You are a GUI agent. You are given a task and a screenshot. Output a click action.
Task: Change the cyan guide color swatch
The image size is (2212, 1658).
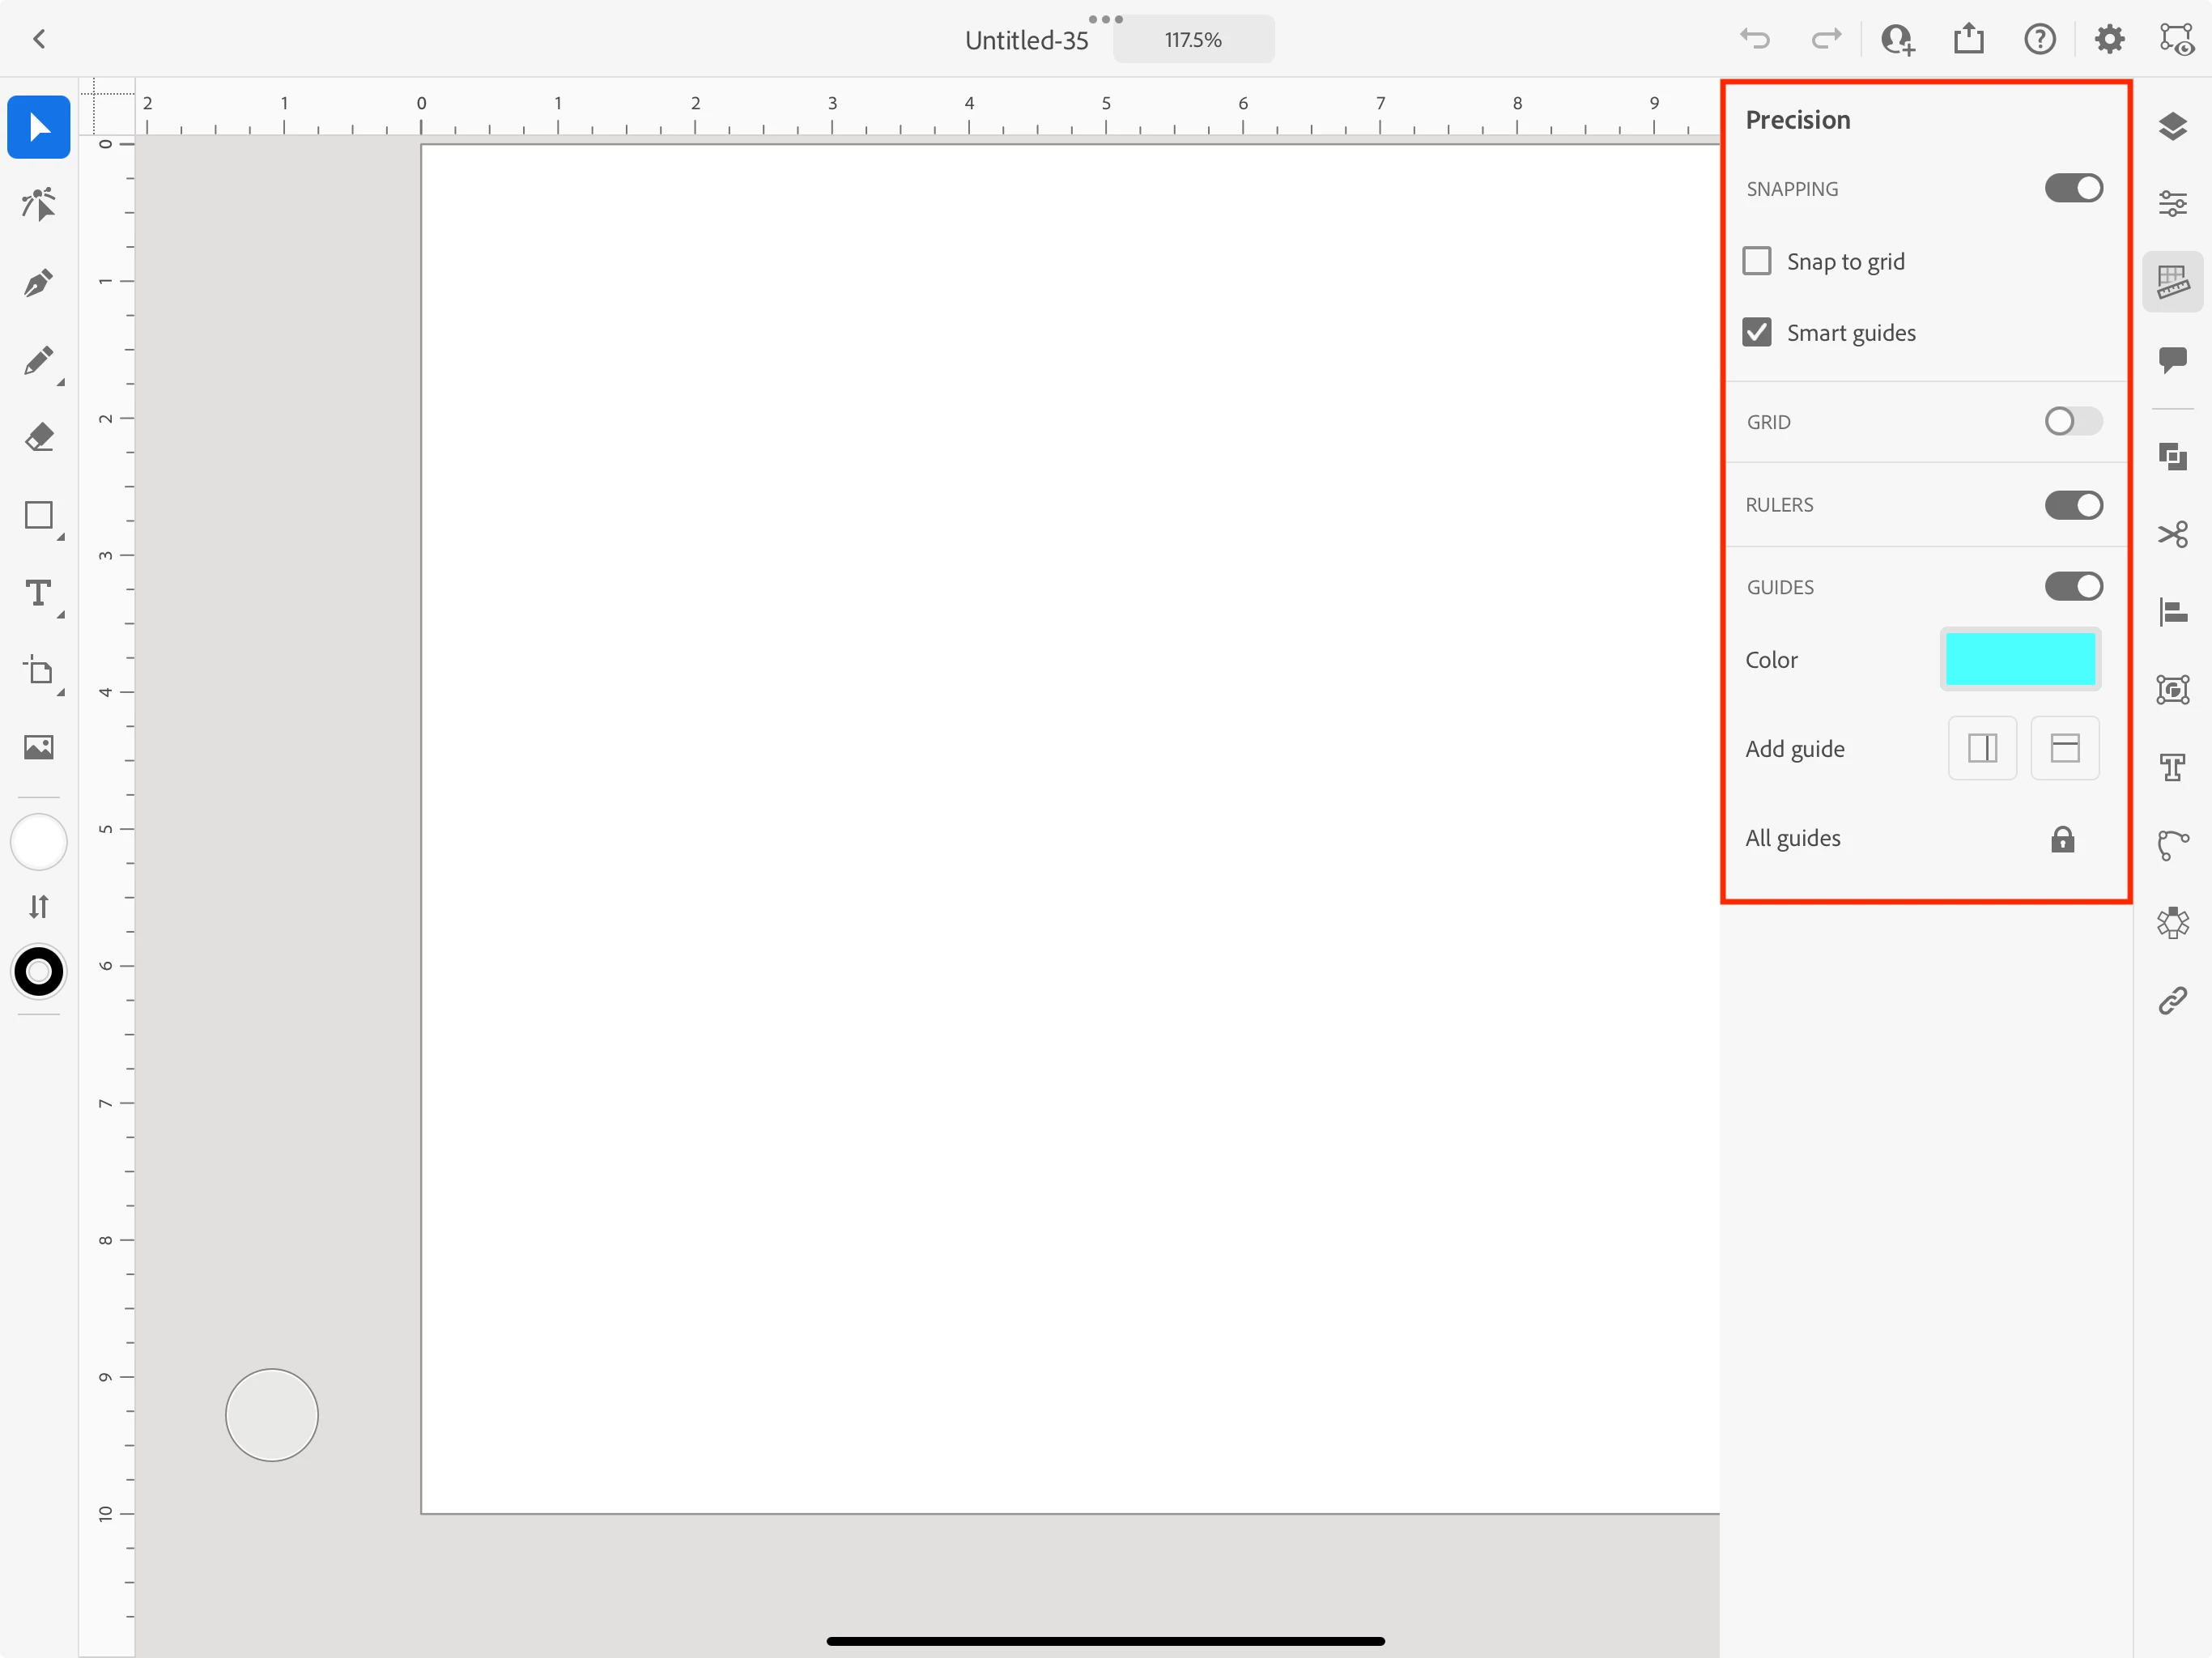(2019, 659)
